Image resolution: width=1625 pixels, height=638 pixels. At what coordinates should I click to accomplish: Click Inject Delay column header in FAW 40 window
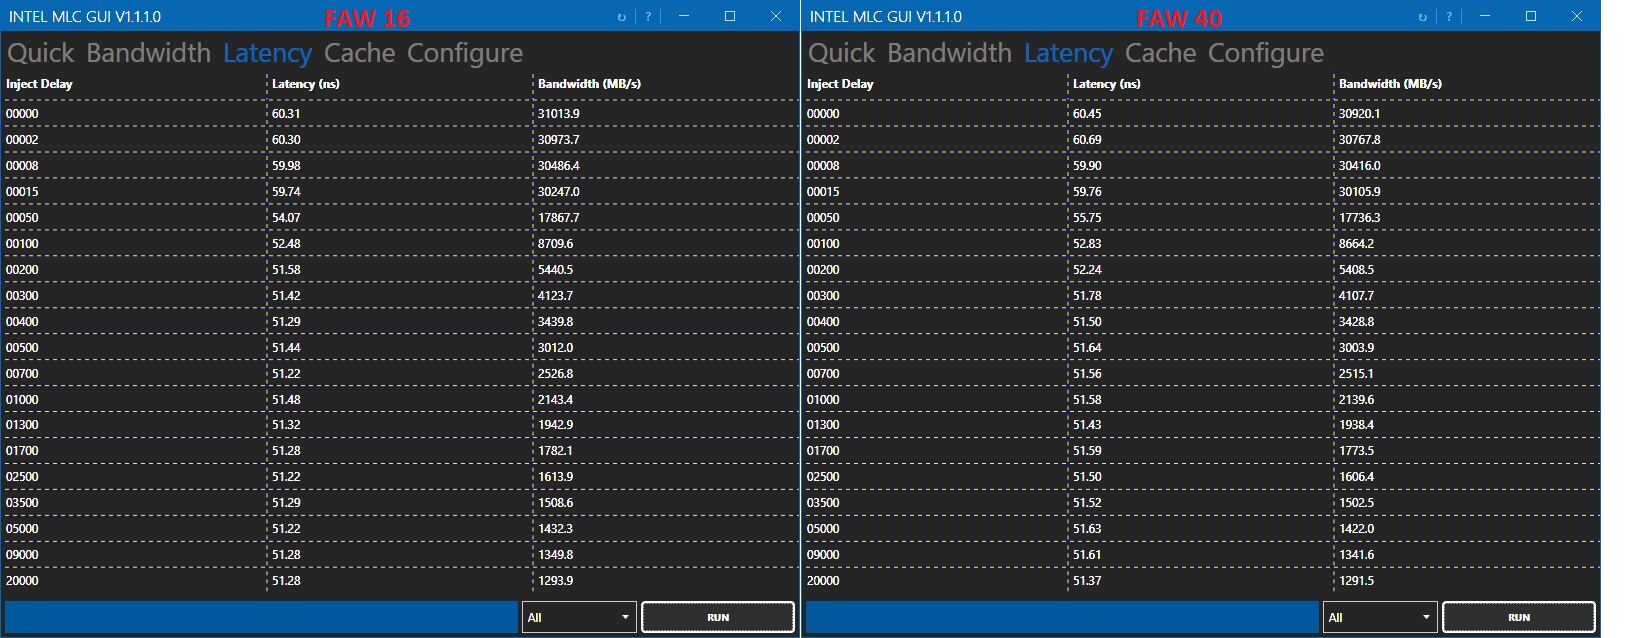840,84
